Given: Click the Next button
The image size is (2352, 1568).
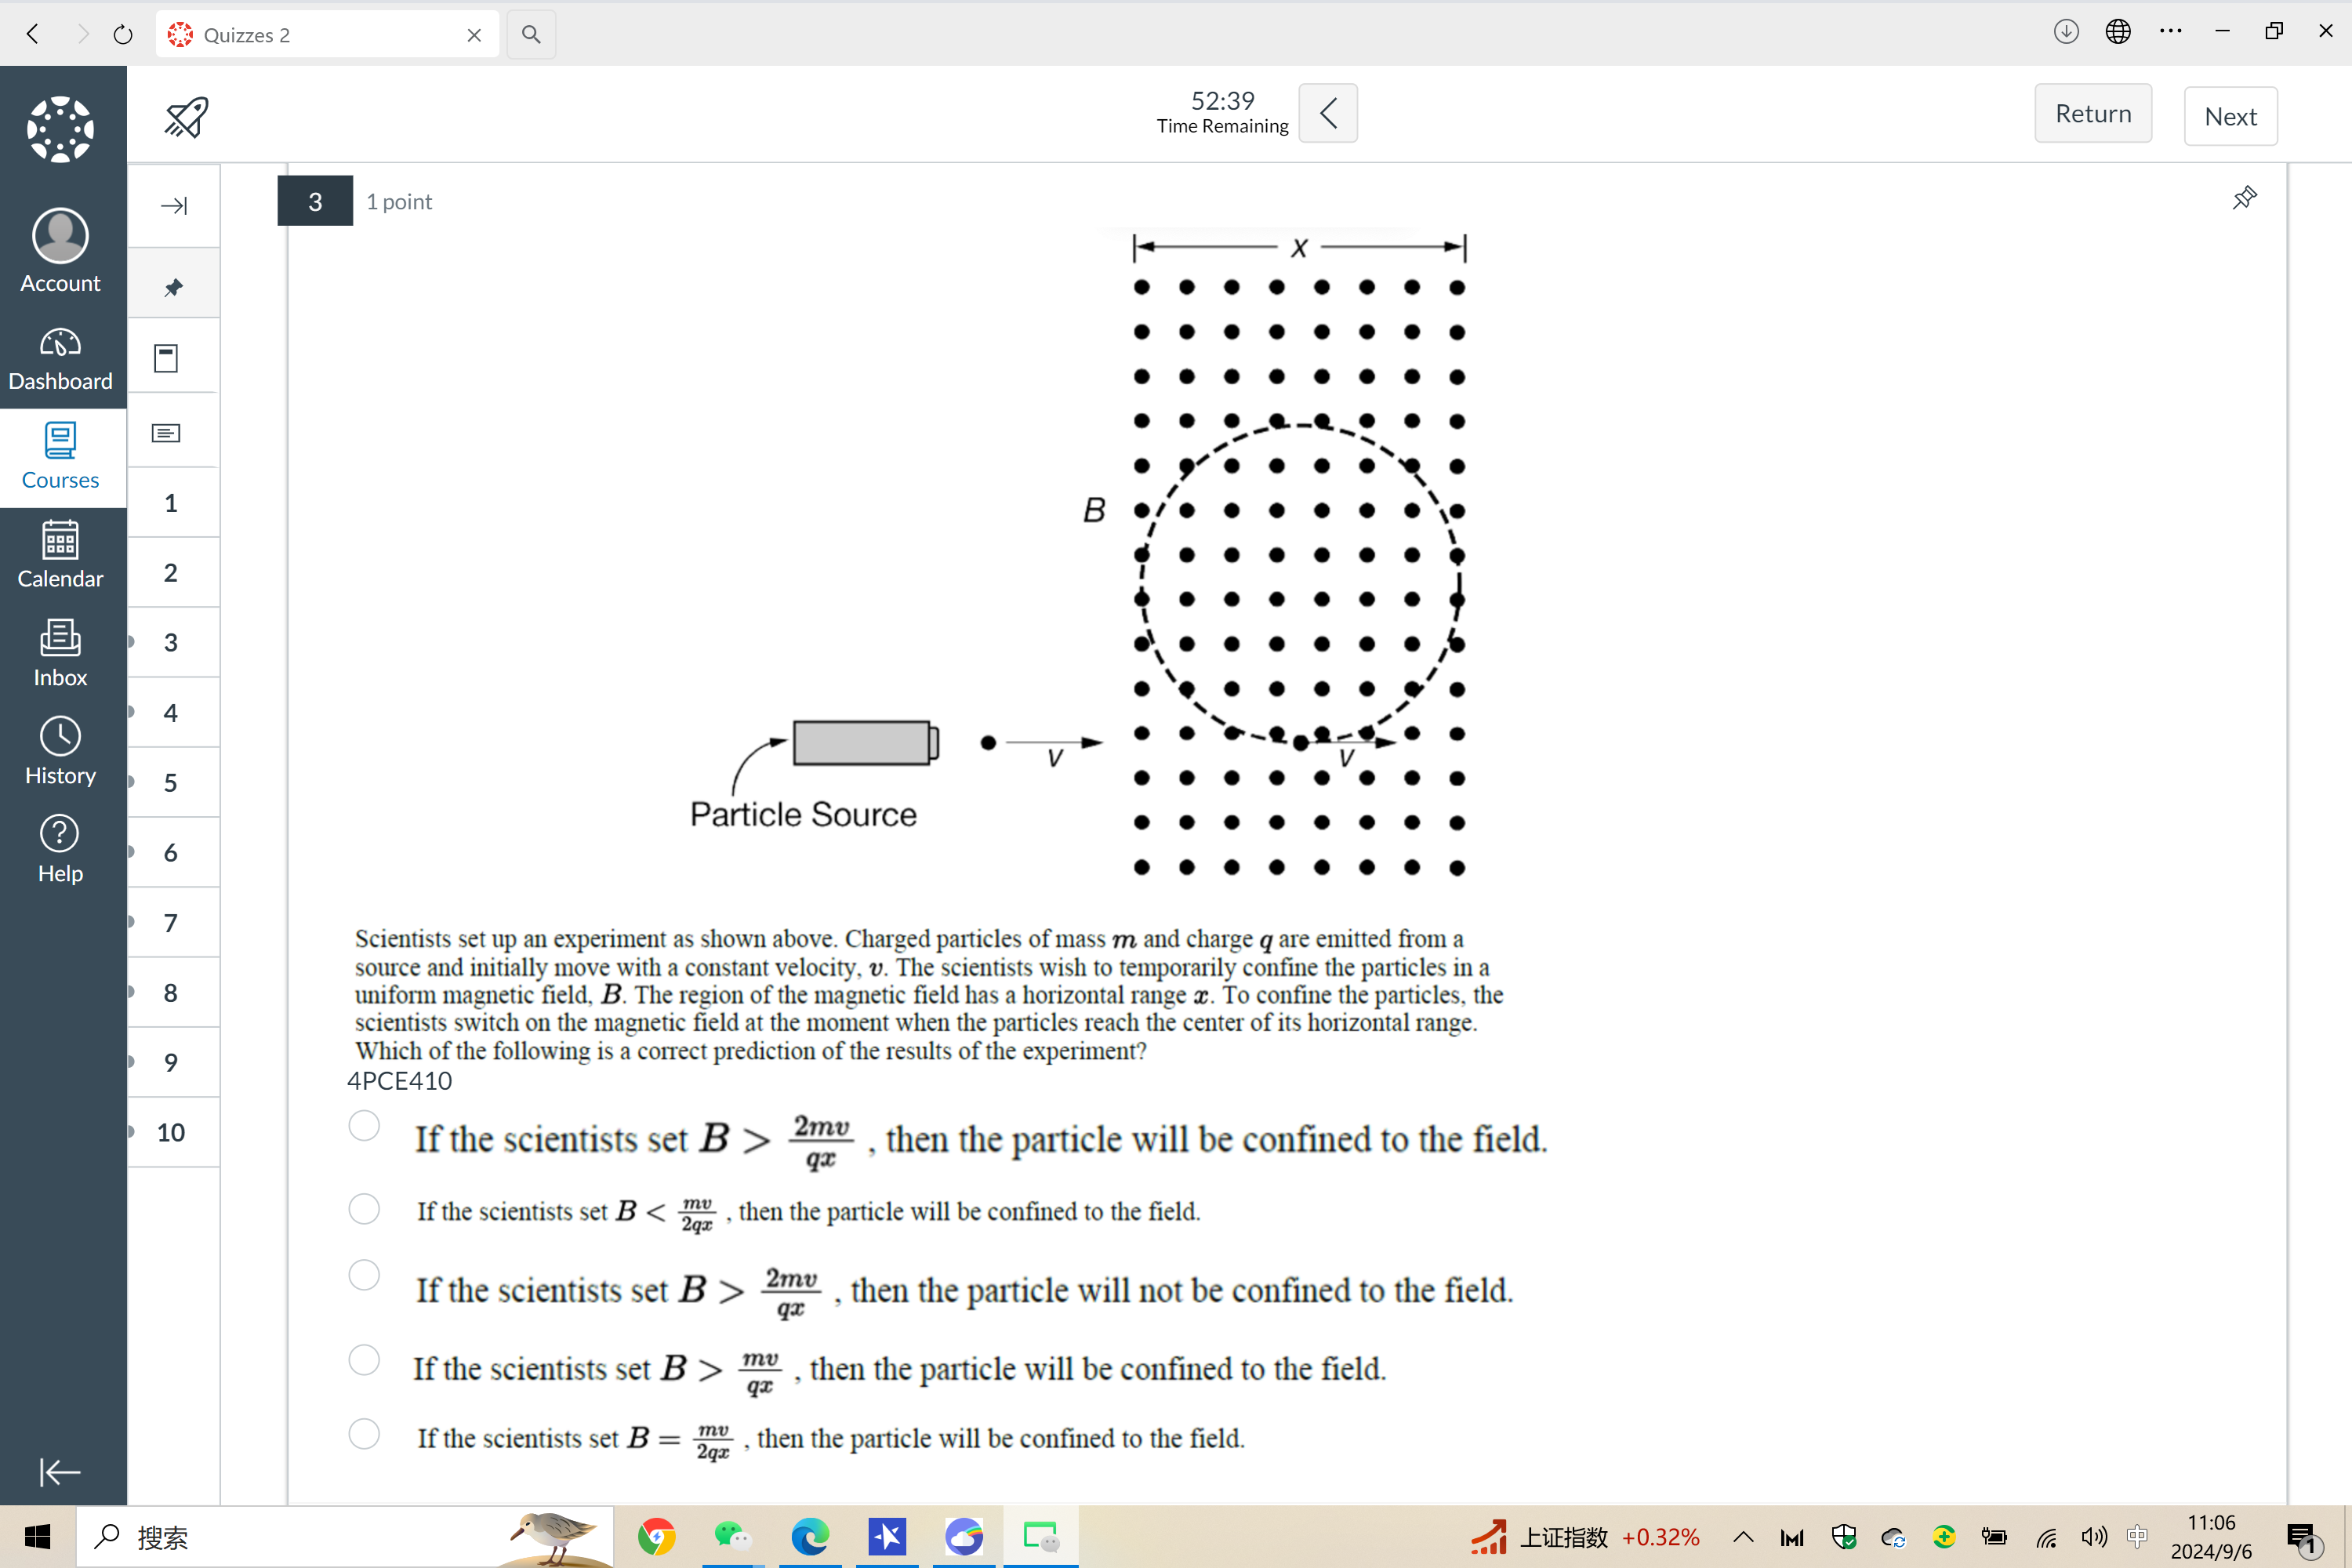Looking at the screenshot, I should 2231,112.
